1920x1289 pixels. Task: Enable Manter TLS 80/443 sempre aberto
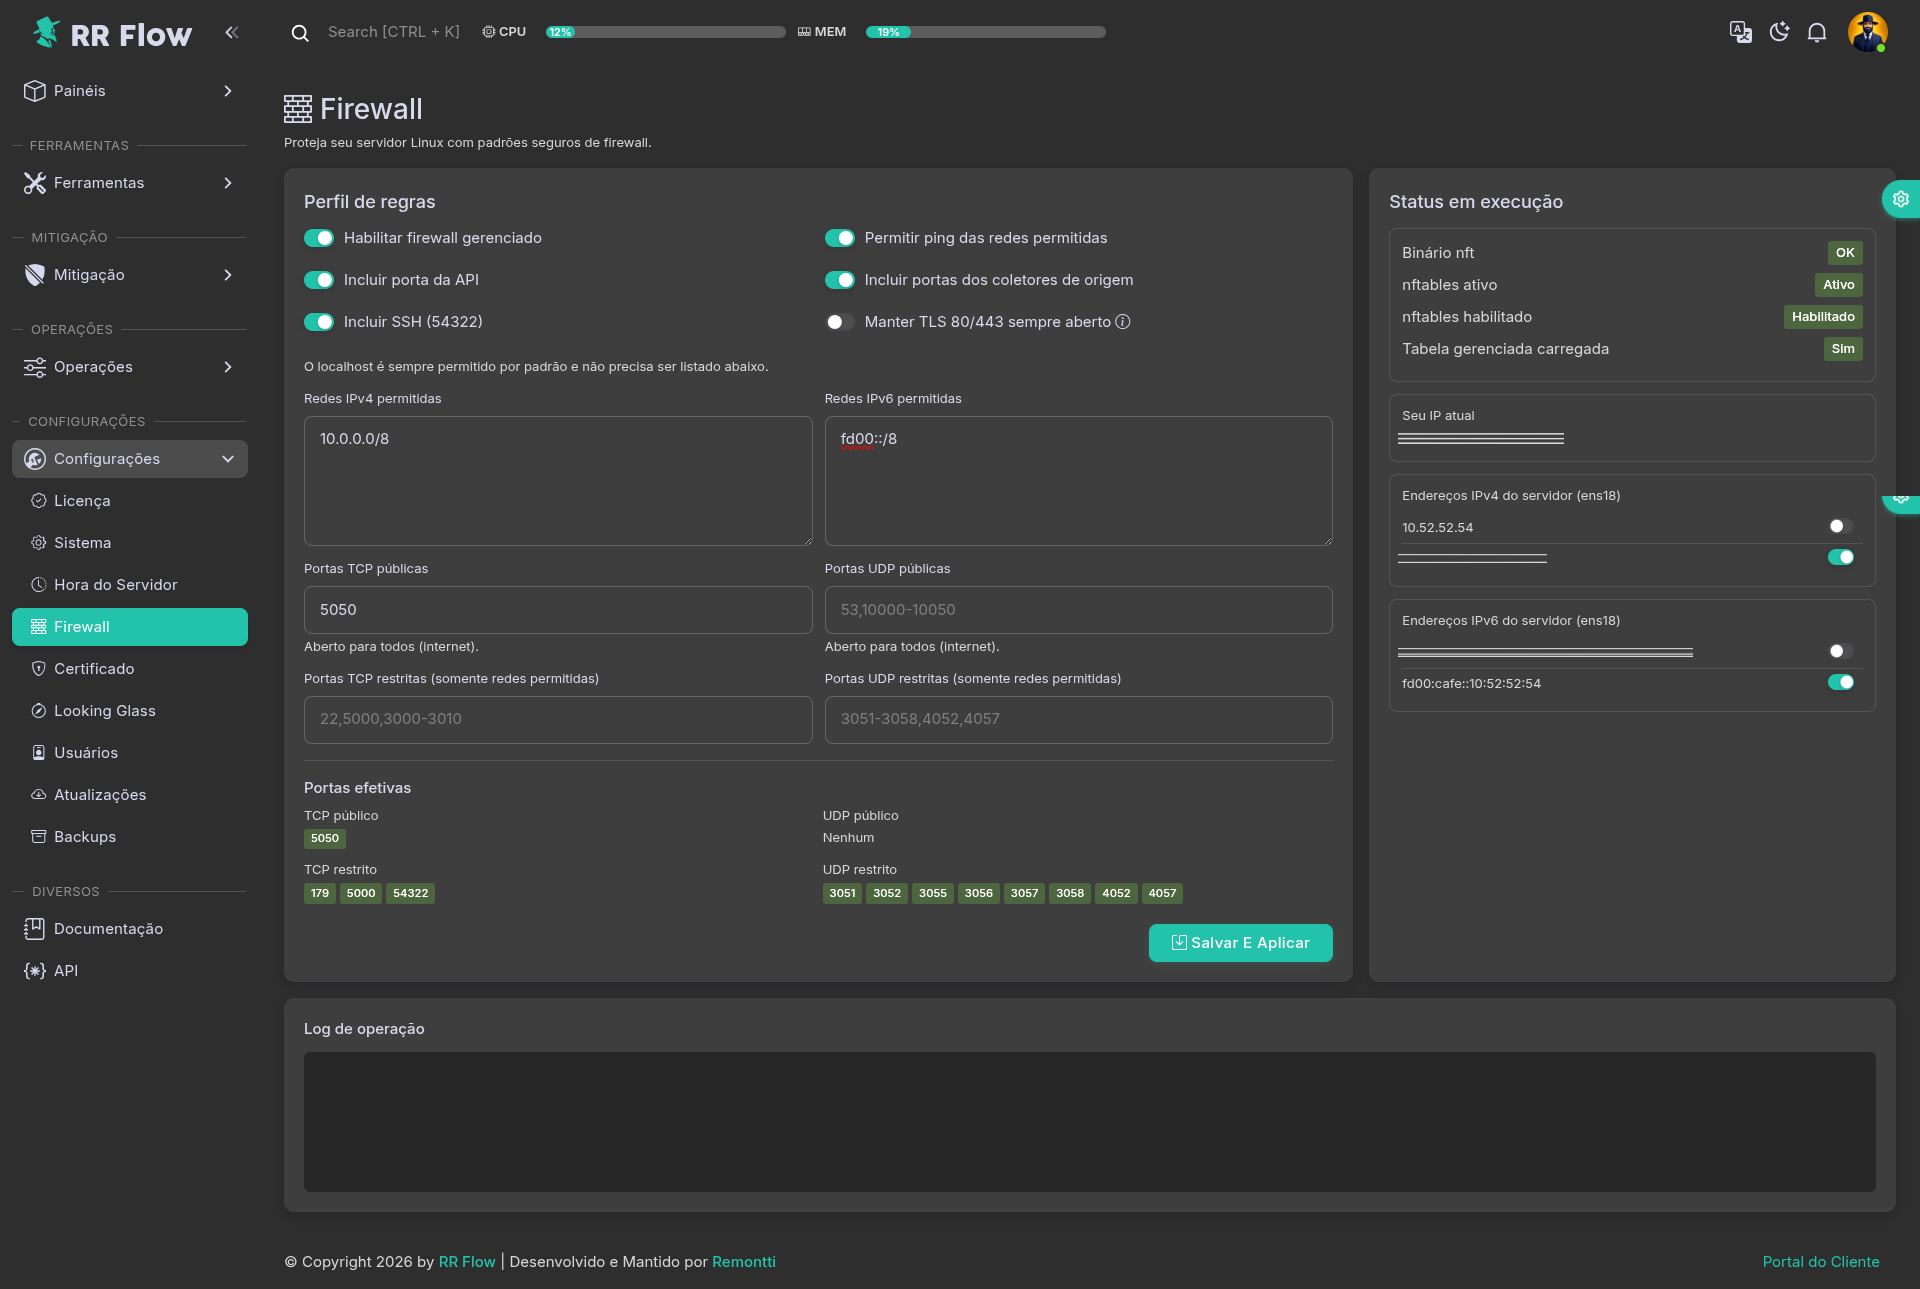click(x=839, y=322)
